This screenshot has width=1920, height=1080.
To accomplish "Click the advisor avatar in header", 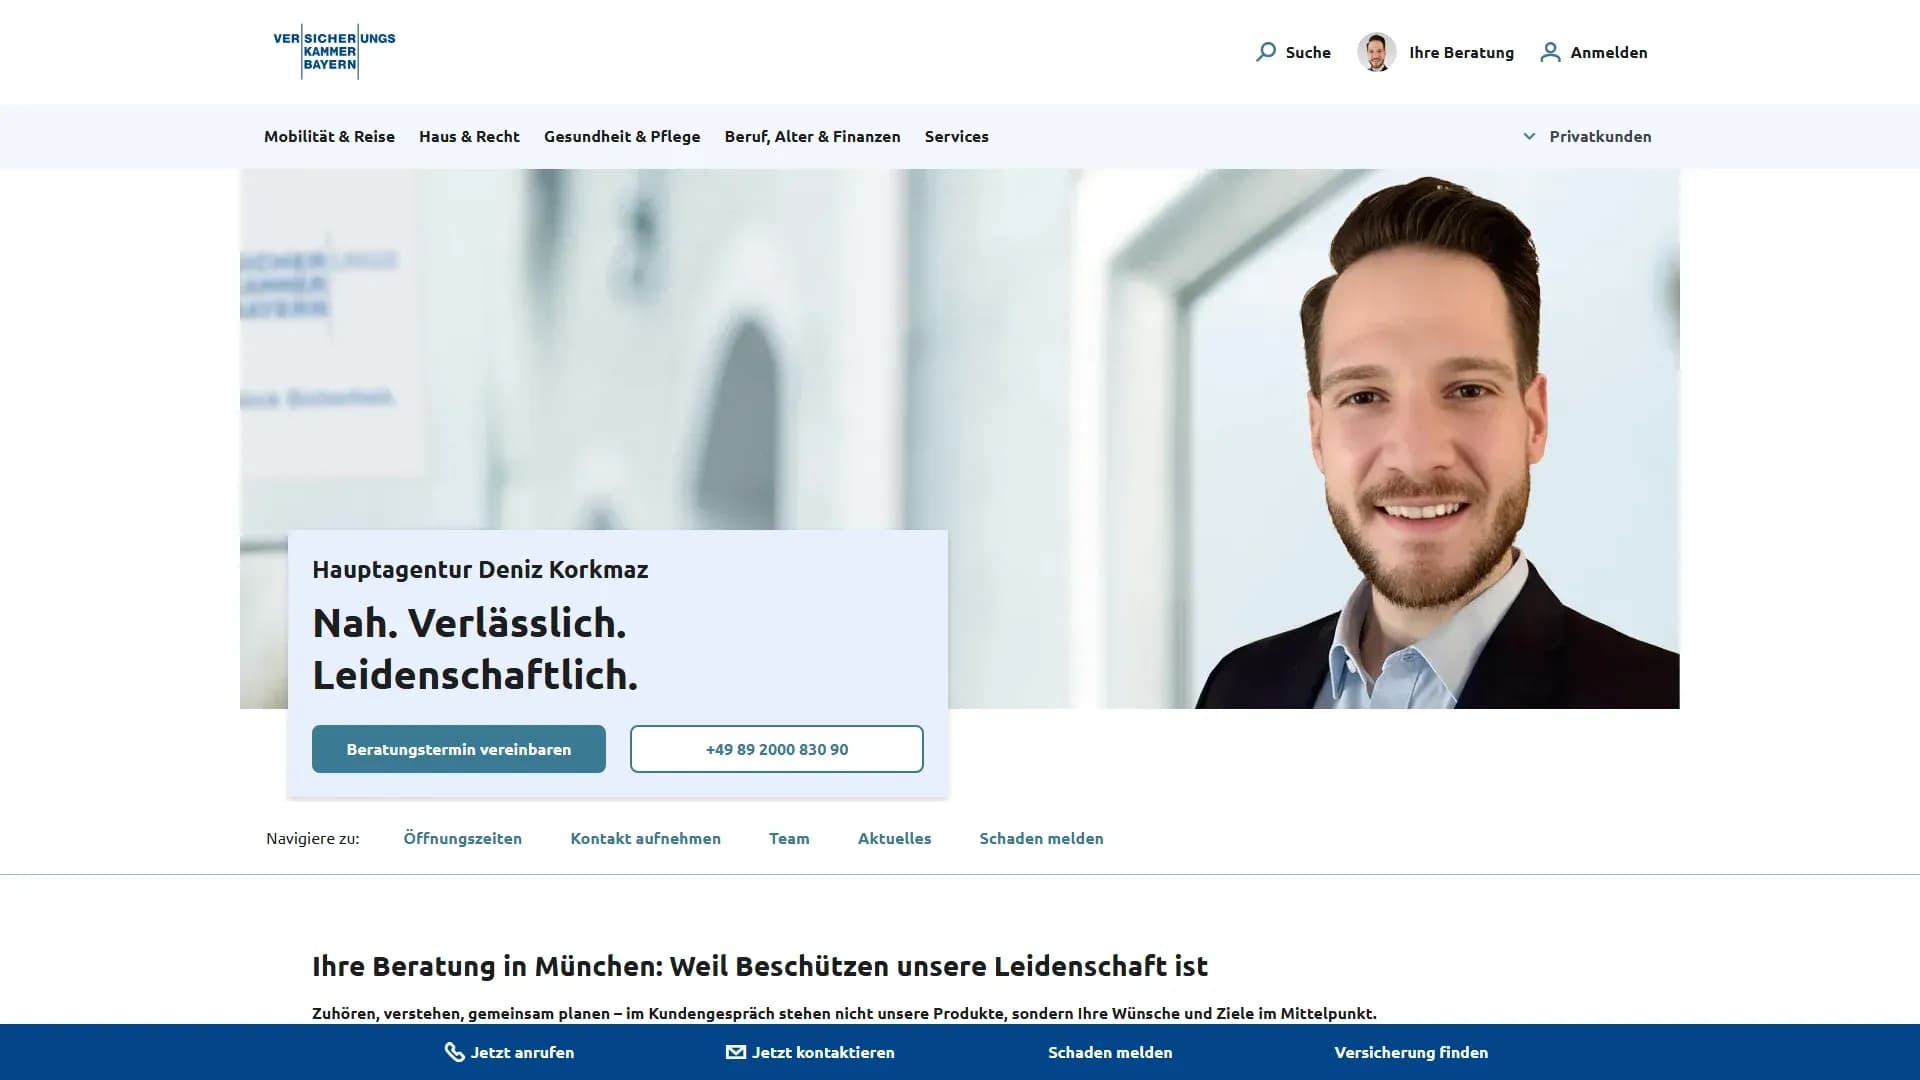I will tap(1376, 52).
